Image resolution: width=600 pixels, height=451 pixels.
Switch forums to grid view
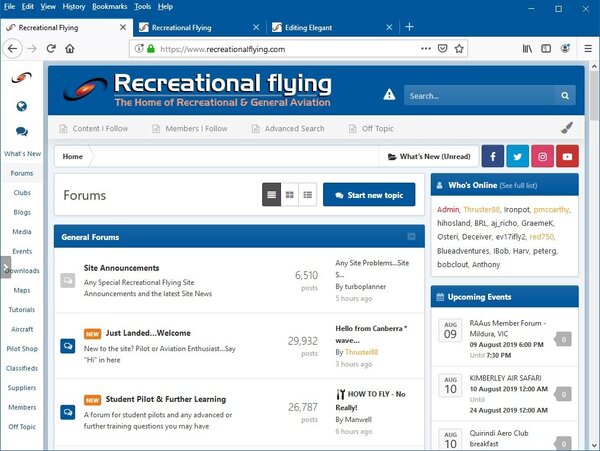(x=290, y=194)
